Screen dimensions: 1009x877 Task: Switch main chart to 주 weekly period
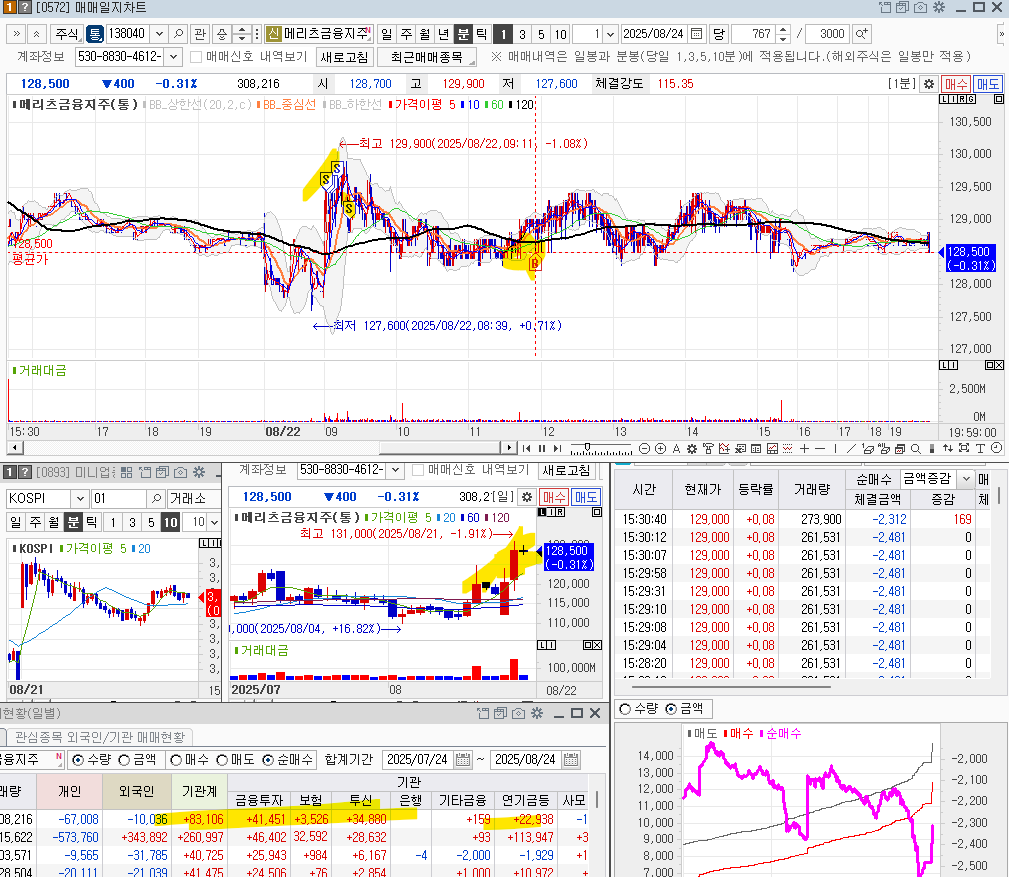click(x=405, y=33)
